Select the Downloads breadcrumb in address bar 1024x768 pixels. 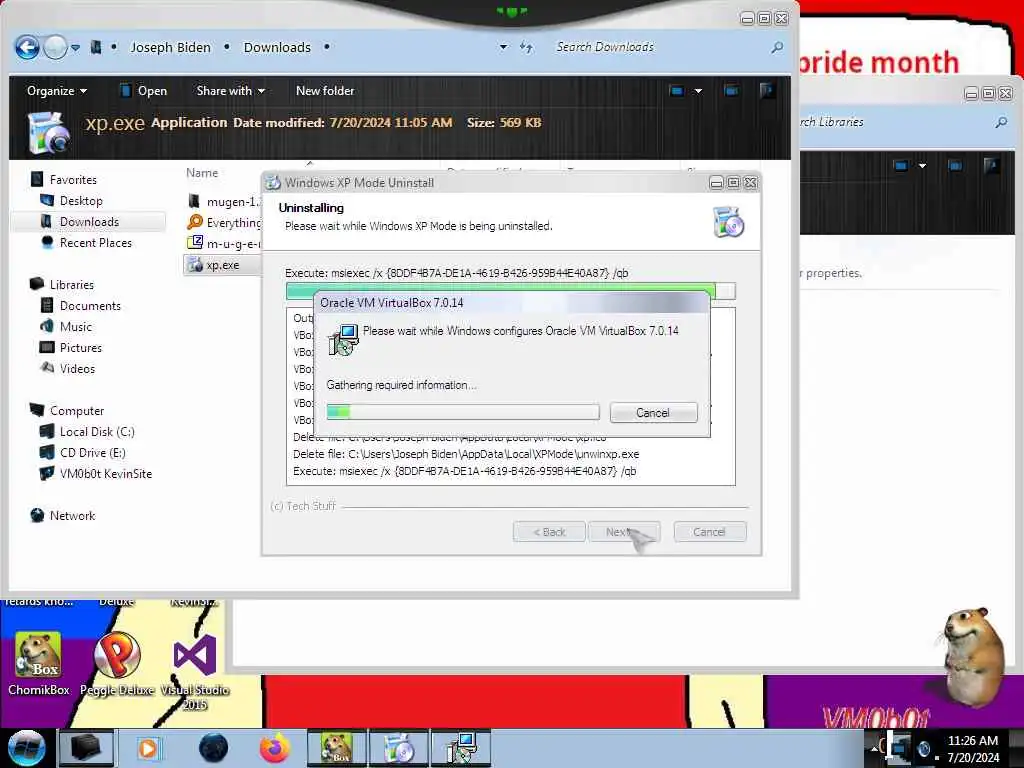(277, 47)
